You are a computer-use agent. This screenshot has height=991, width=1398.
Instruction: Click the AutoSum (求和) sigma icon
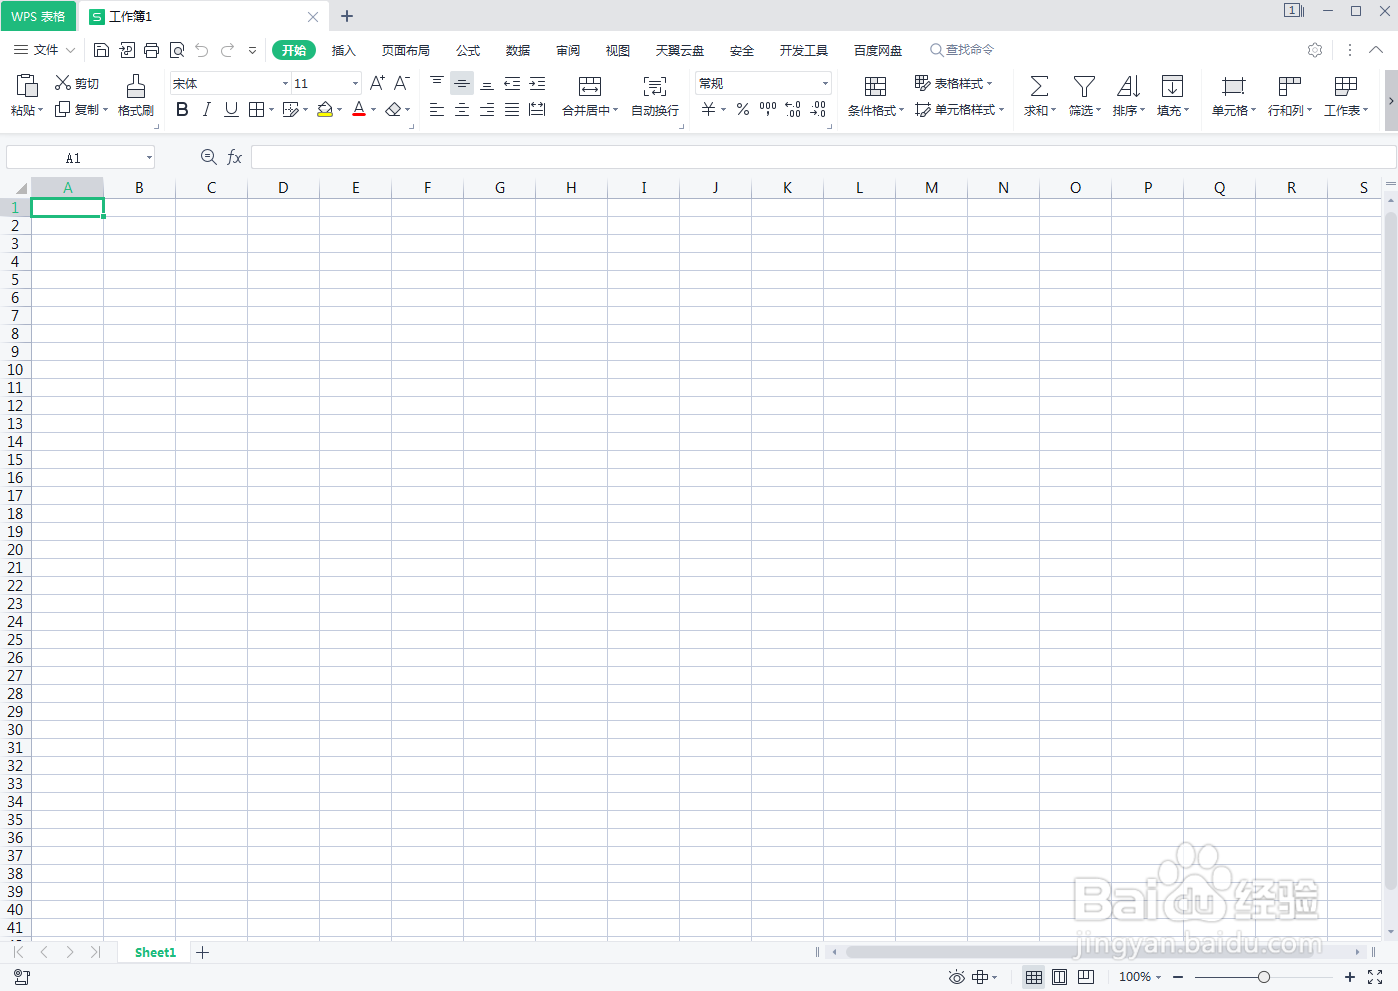[1040, 87]
